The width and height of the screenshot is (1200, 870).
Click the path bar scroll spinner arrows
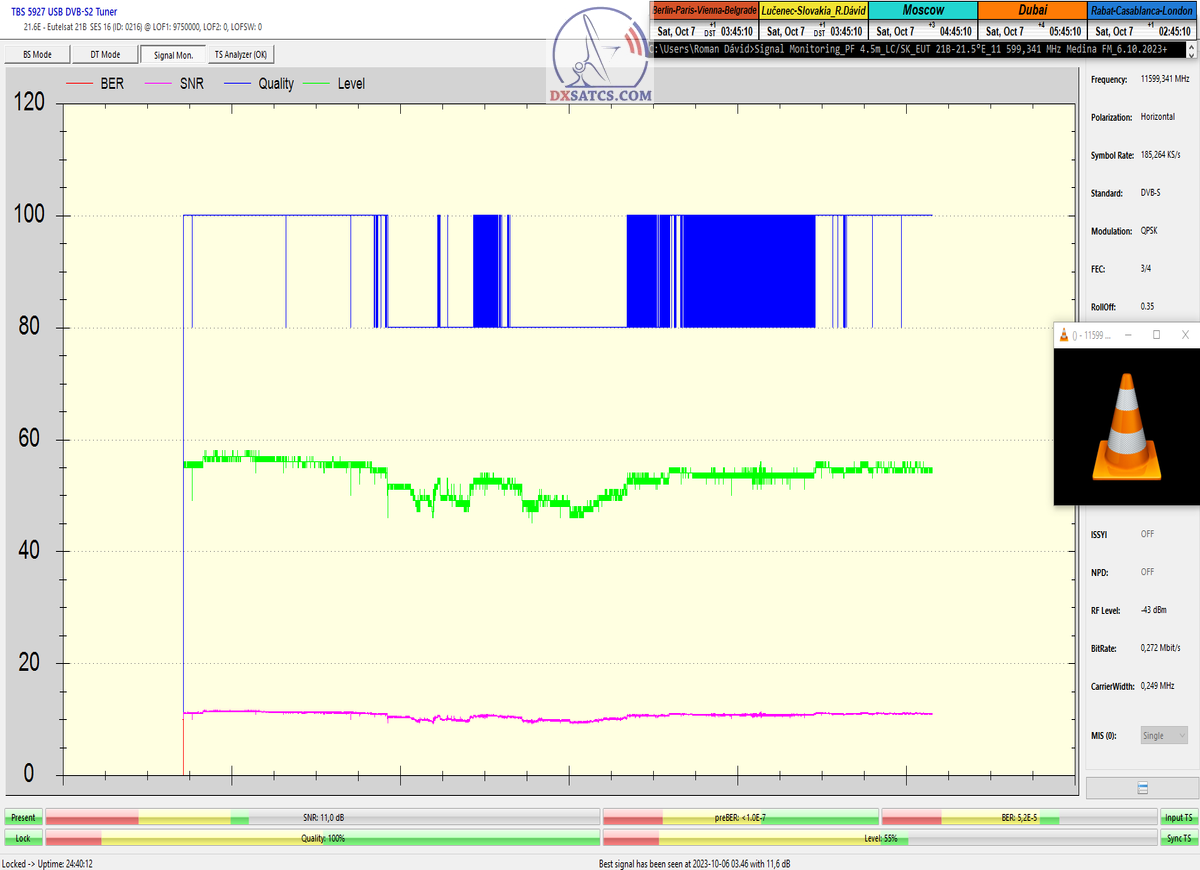tap(1191, 48)
